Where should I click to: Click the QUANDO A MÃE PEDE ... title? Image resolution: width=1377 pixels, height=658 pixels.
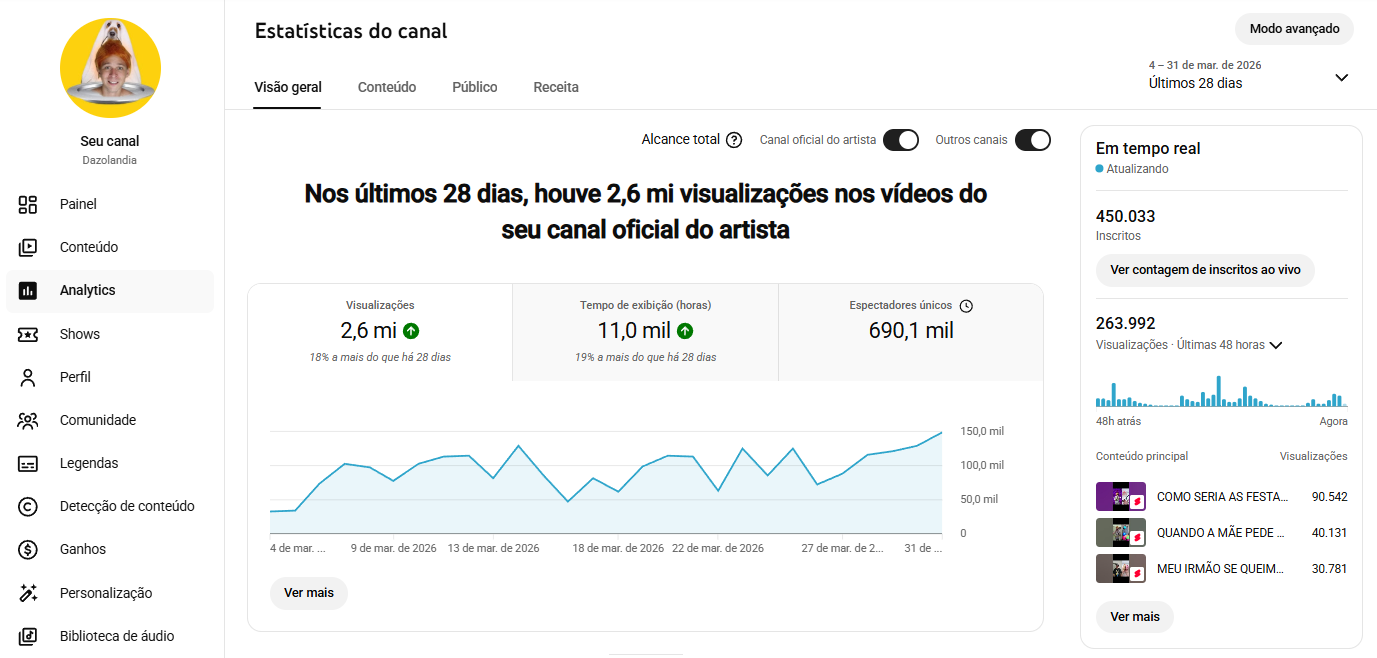(1222, 533)
